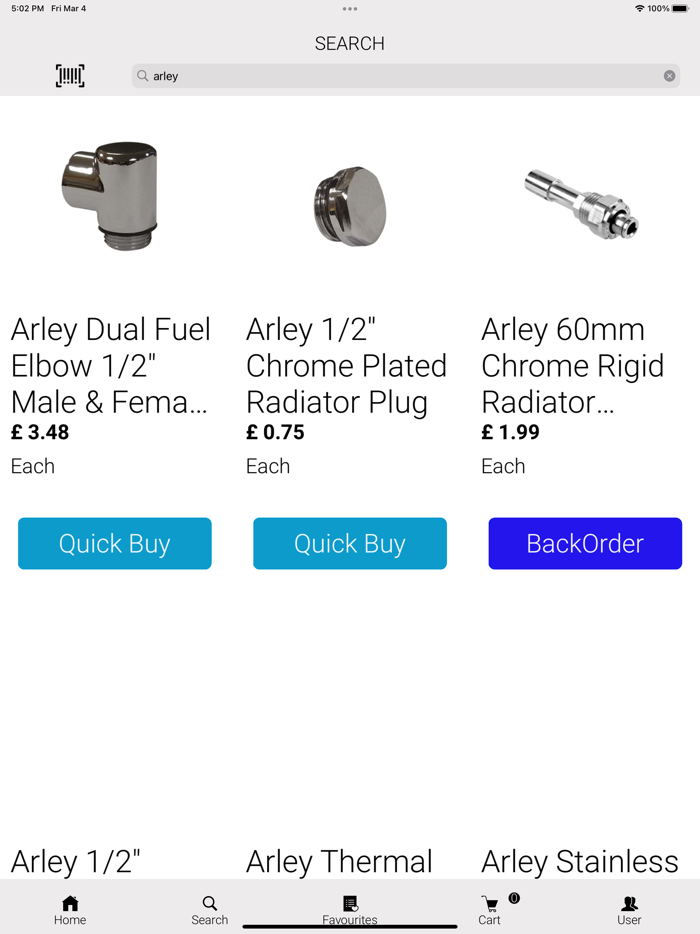700x934 pixels.
Task: Open the barcode scanner icon
Action: pyautogui.click(x=70, y=76)
